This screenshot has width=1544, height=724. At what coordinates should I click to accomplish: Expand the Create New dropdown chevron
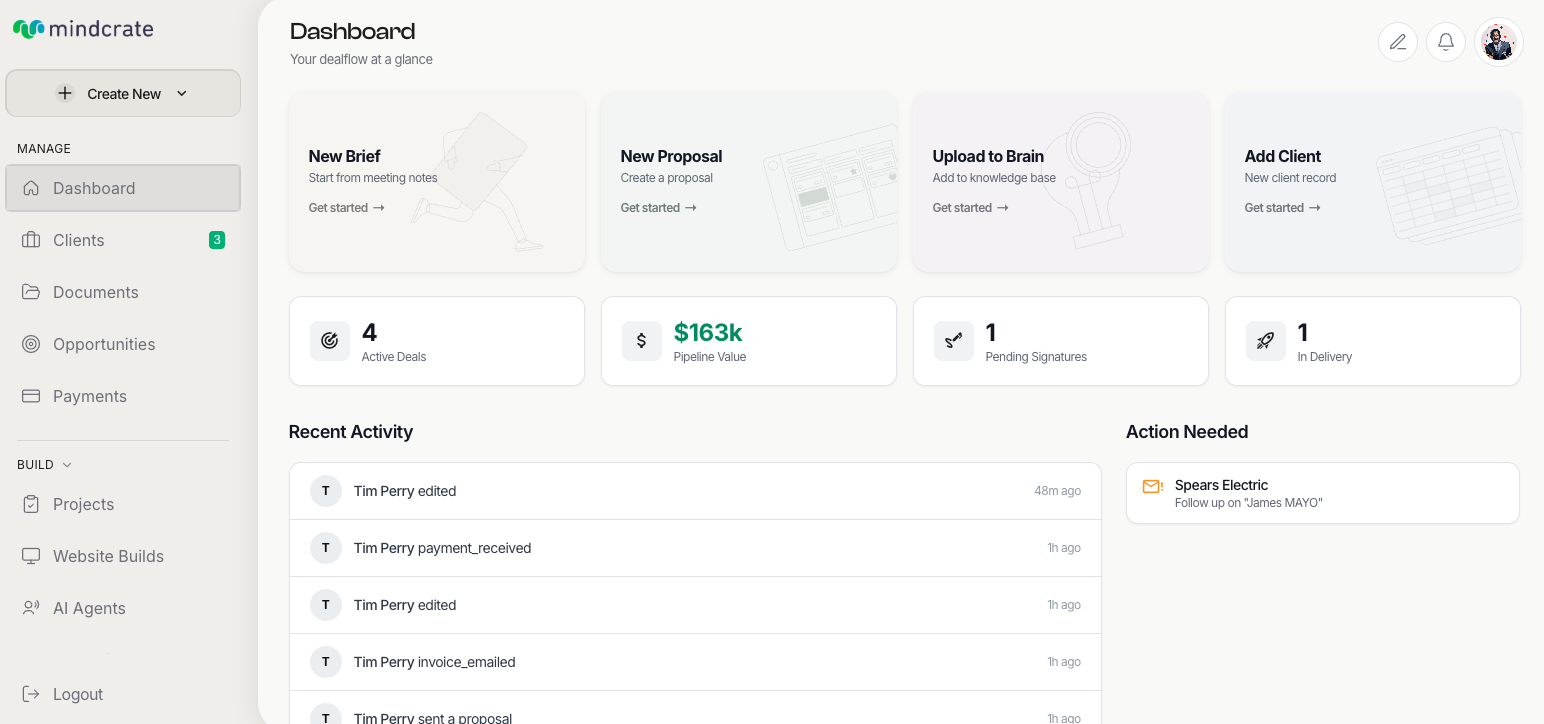point(181,93)
